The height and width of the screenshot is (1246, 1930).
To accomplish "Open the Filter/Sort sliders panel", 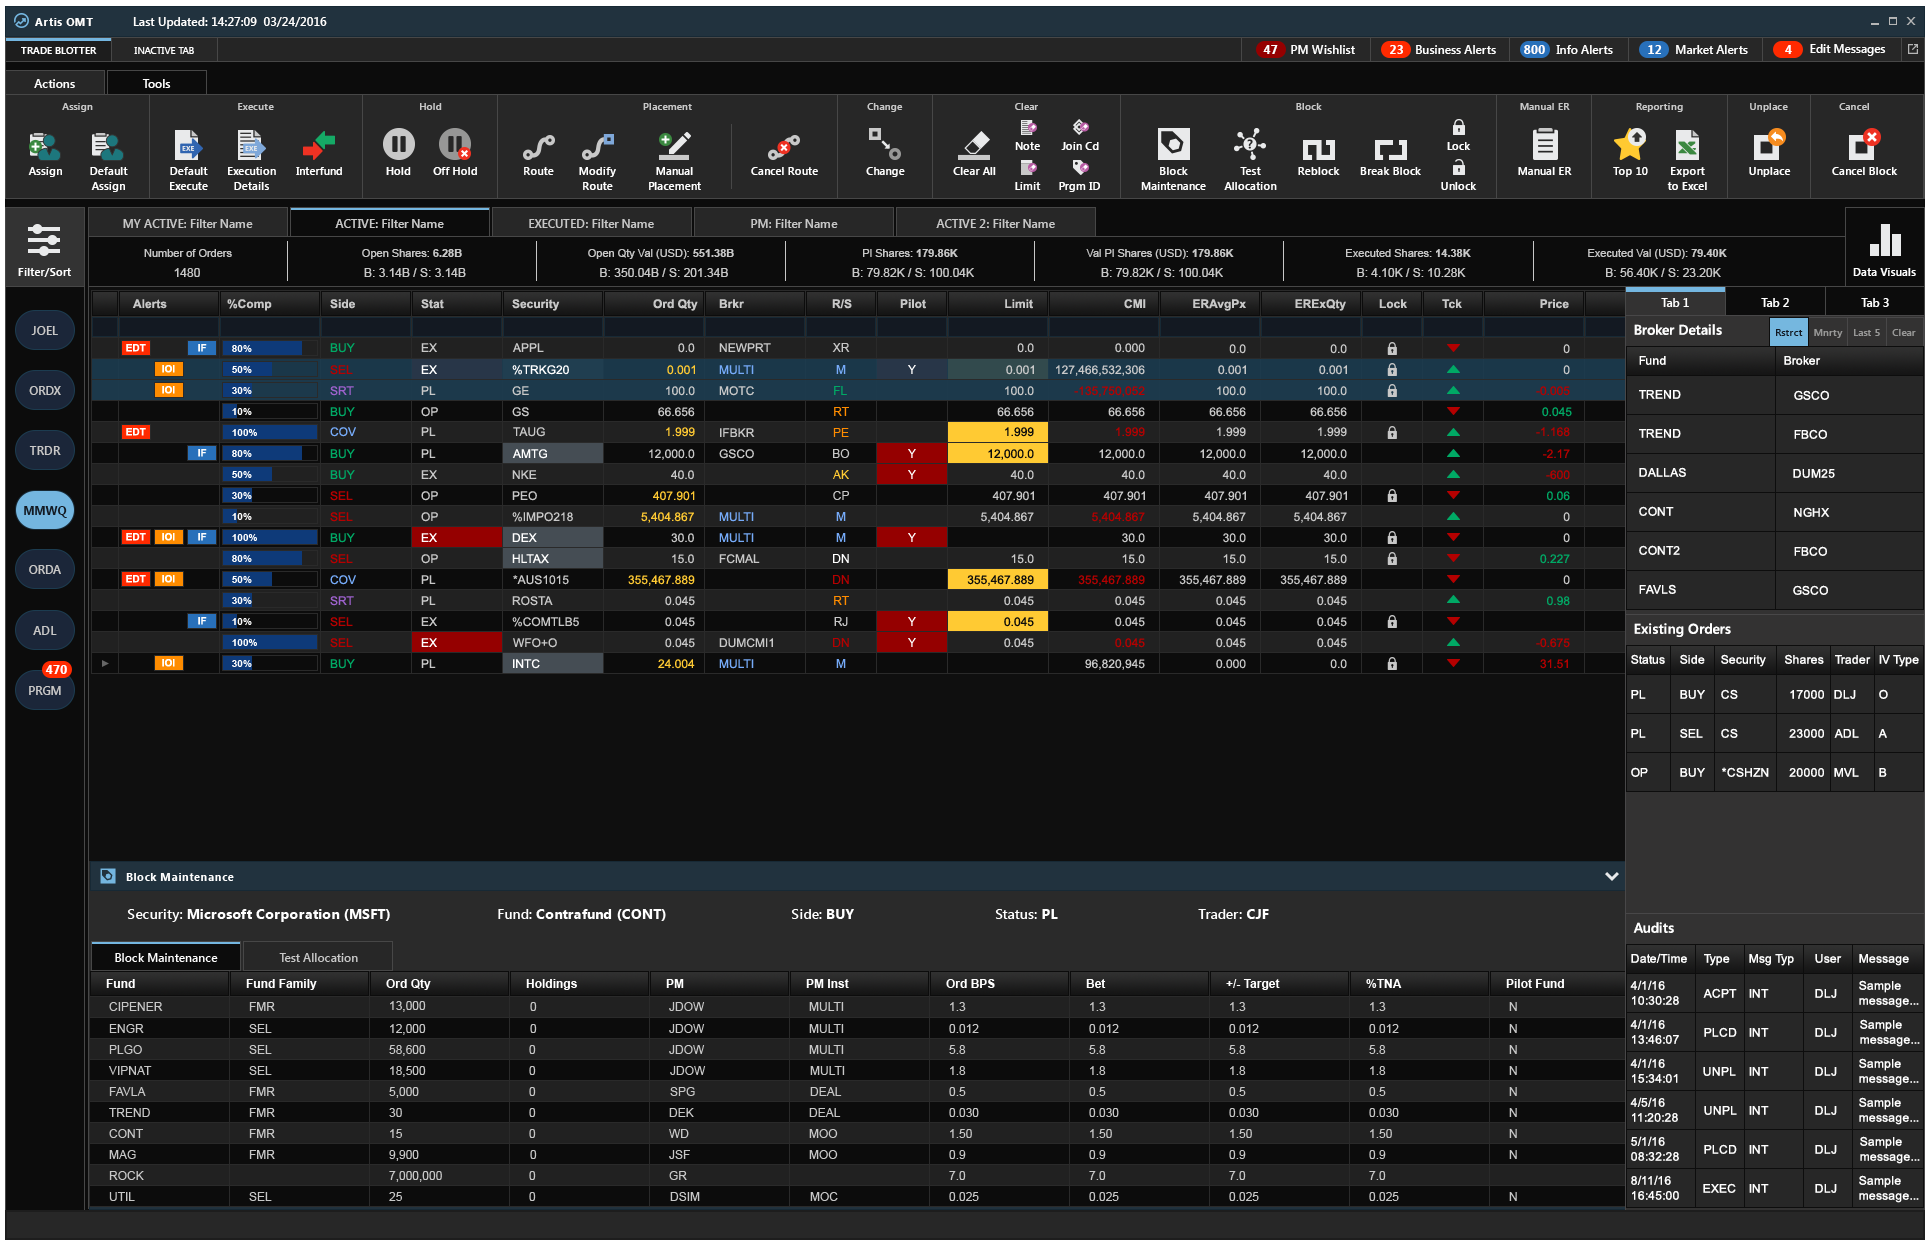I will tap(44, 242).
